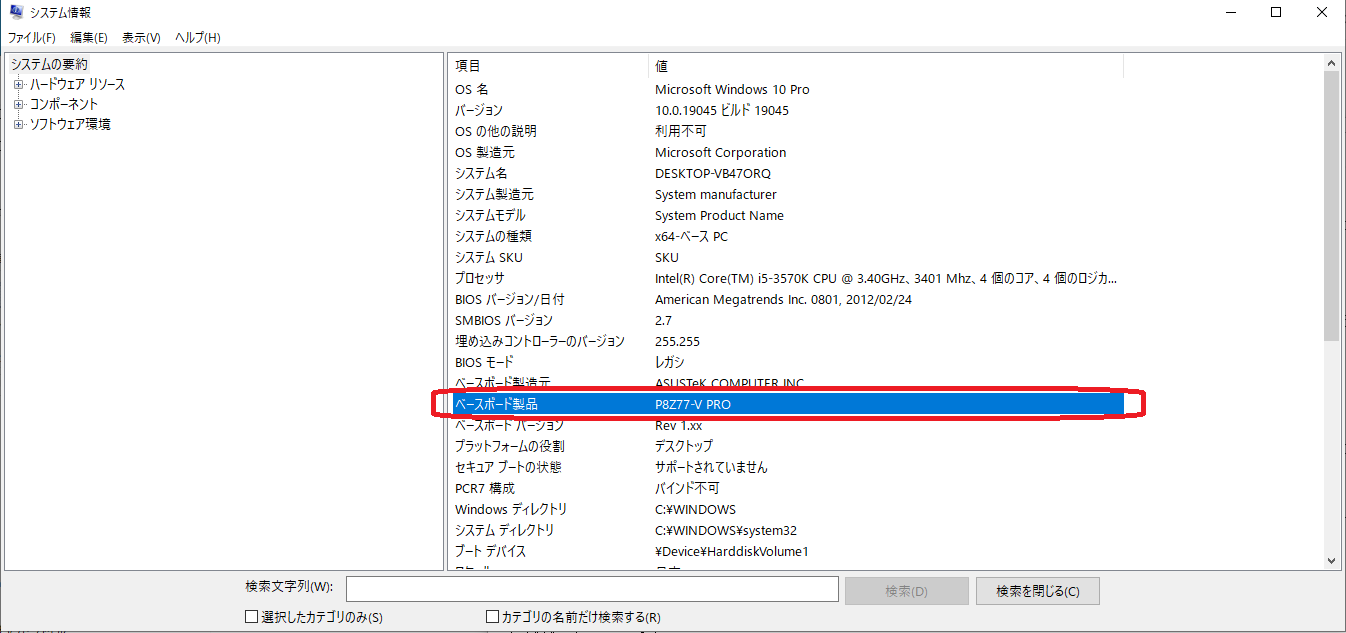1346x633 pixels.
Task: Open the ファイル menu
Action: pos(31,37)
